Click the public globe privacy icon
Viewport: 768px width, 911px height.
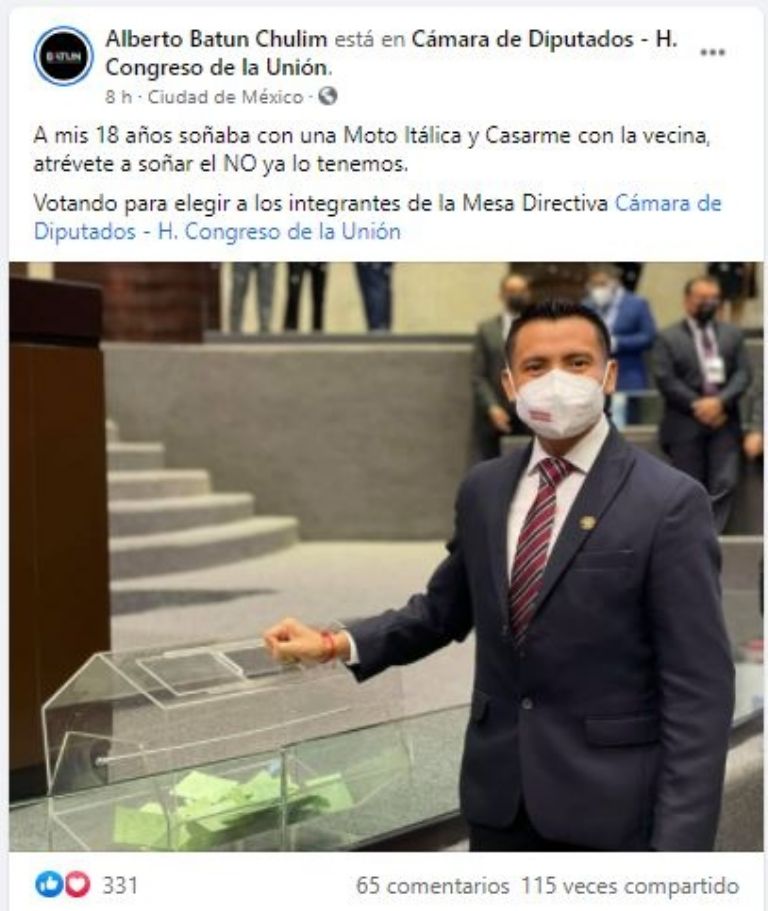click(x=328, y=96)
